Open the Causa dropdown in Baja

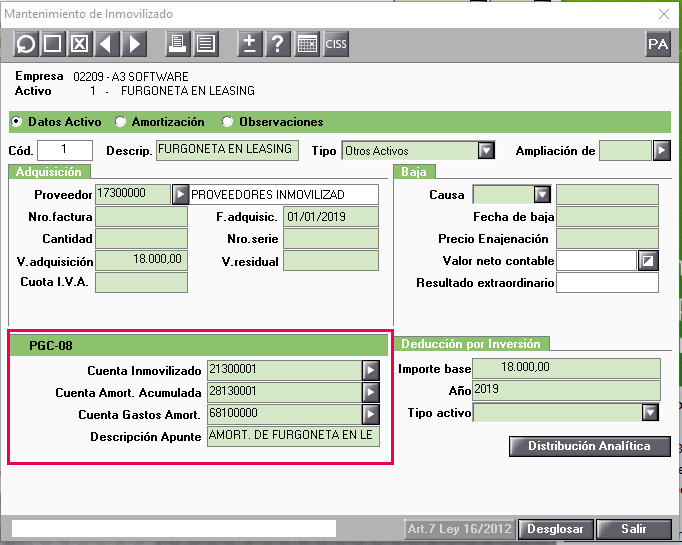(x=542, y=194)
